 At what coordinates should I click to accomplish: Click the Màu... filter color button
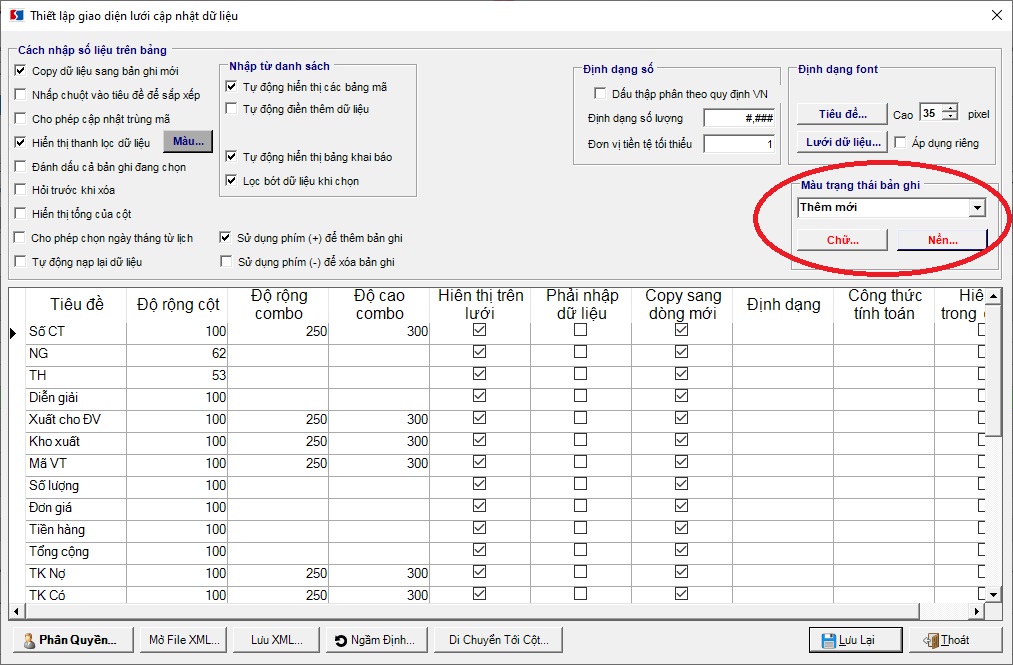(x=188, y=142)
